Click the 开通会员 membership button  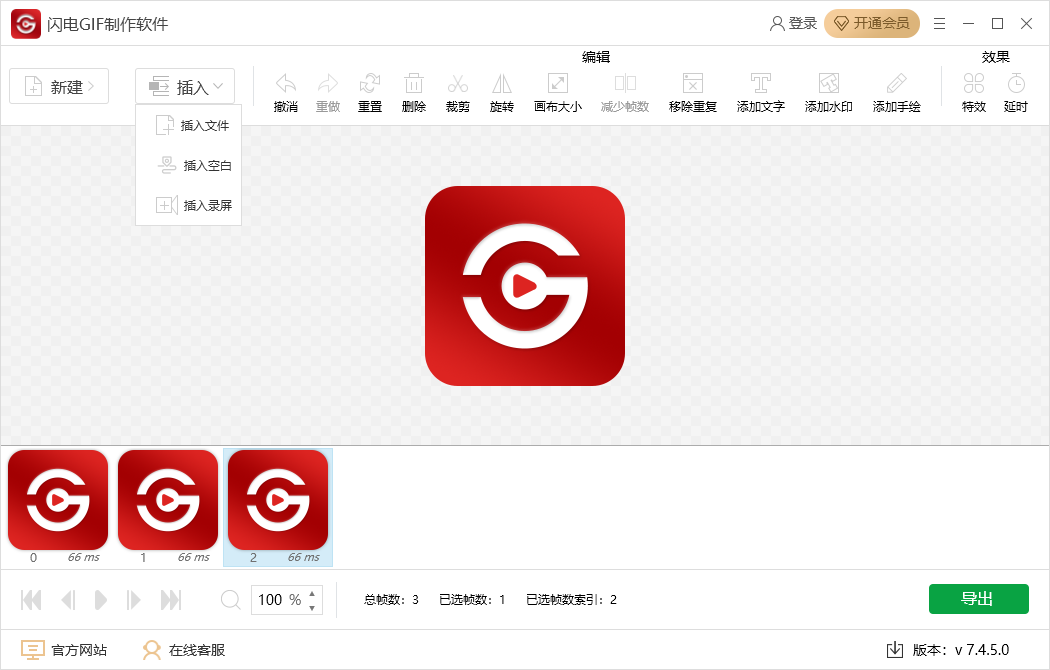872,23
